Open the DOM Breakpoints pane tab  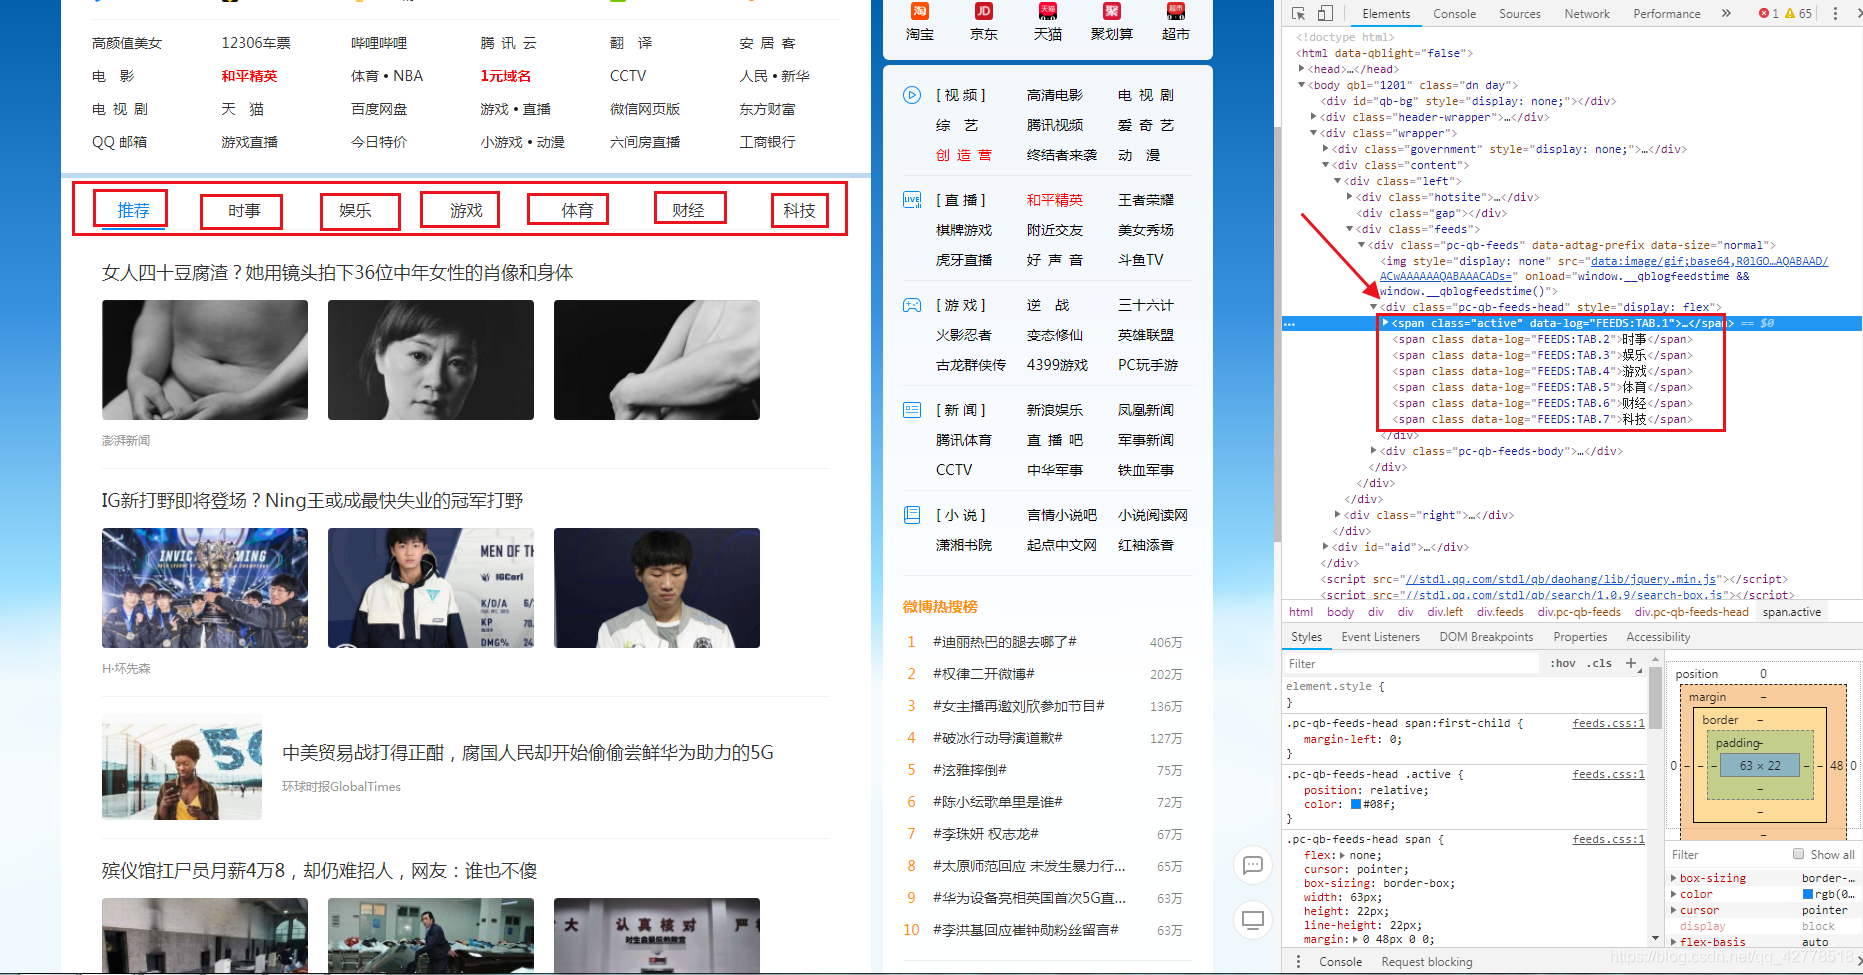(x=1485, y=637)
